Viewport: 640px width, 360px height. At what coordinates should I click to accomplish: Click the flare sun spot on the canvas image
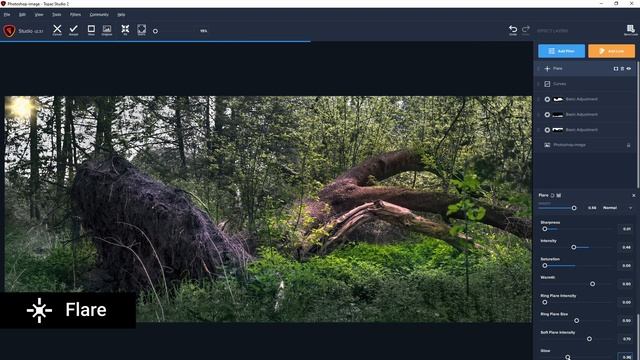coord(20,106)
